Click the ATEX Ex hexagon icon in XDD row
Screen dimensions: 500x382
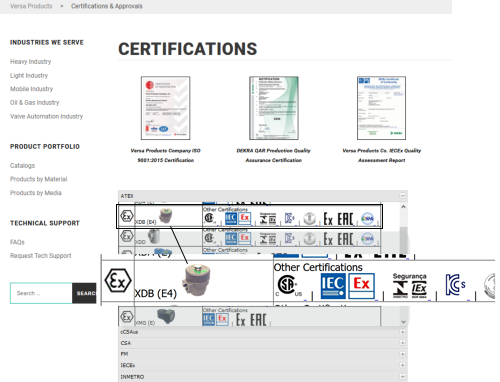(127, 236)
